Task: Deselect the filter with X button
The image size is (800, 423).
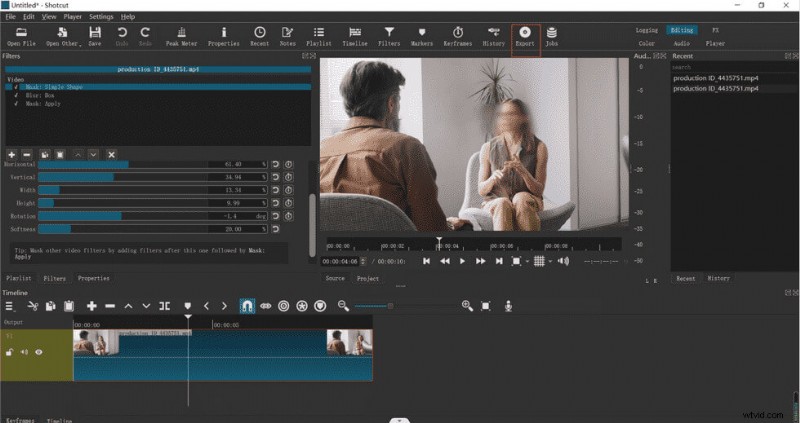Action: [111, 154]
